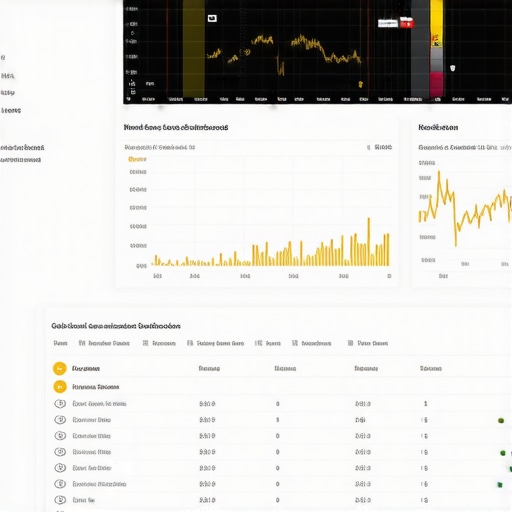Click the orange legend label above the bar chart

(137, 159)
